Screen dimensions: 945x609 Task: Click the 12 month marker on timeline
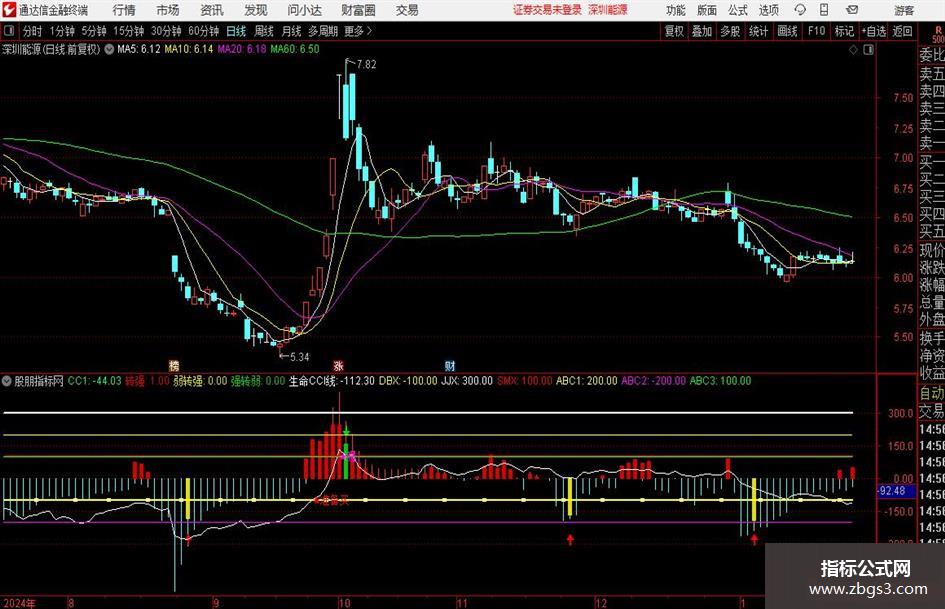601,602
